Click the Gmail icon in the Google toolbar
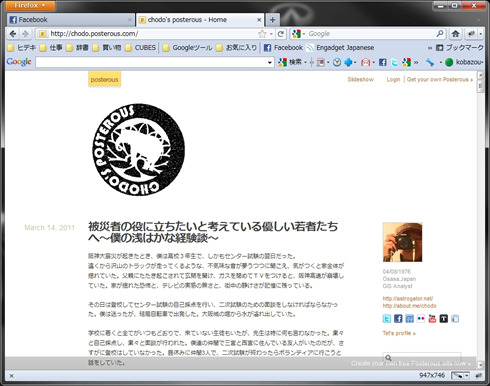490x386 pixels. pos(366,62)
